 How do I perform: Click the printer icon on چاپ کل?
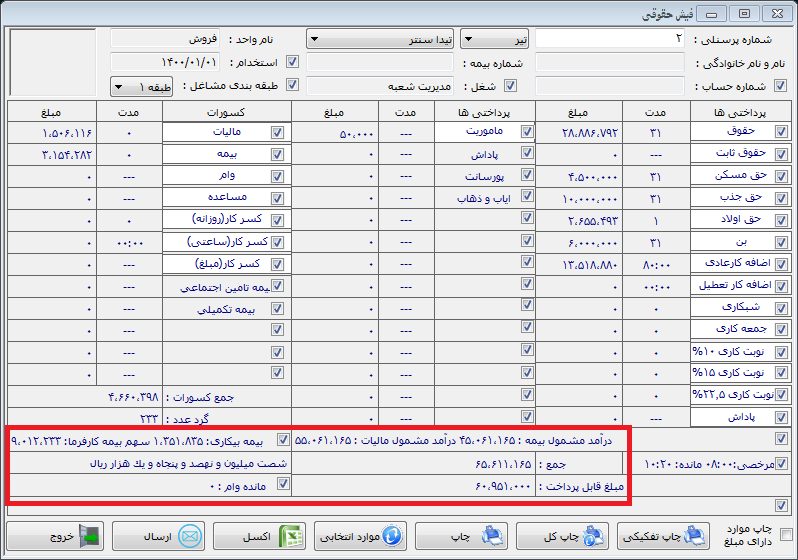coord(593,537)
